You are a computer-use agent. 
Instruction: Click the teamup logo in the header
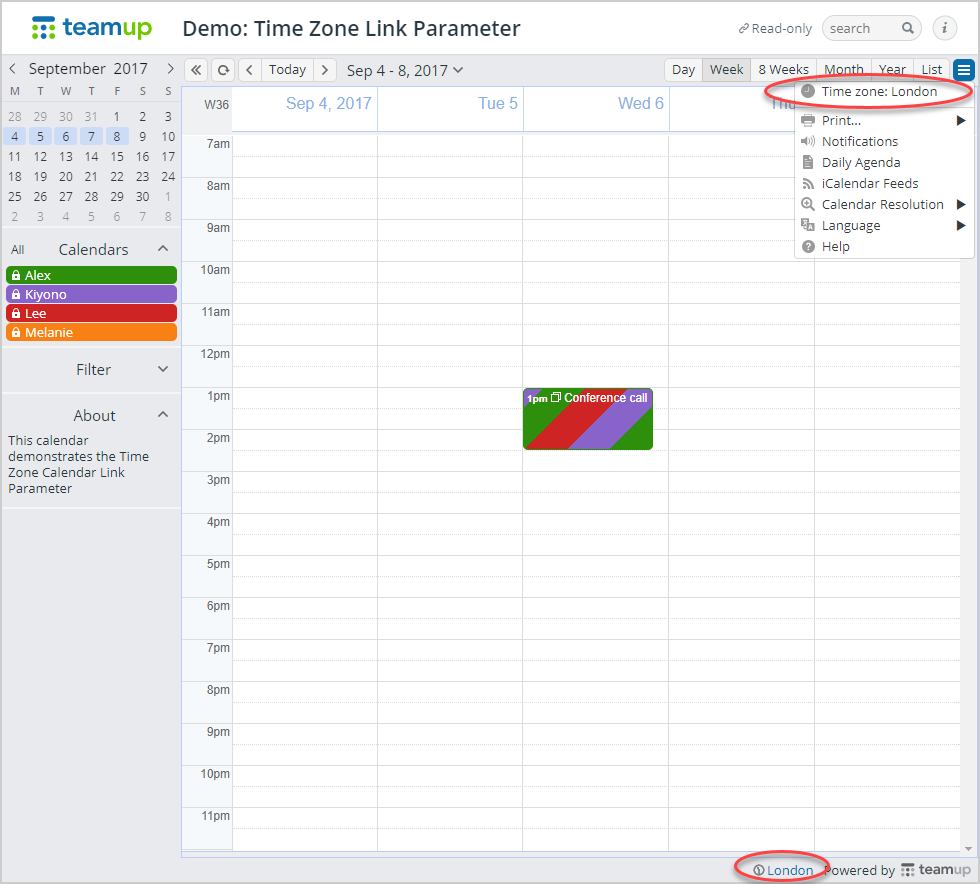pyautogui.click(x=91, y=28)
